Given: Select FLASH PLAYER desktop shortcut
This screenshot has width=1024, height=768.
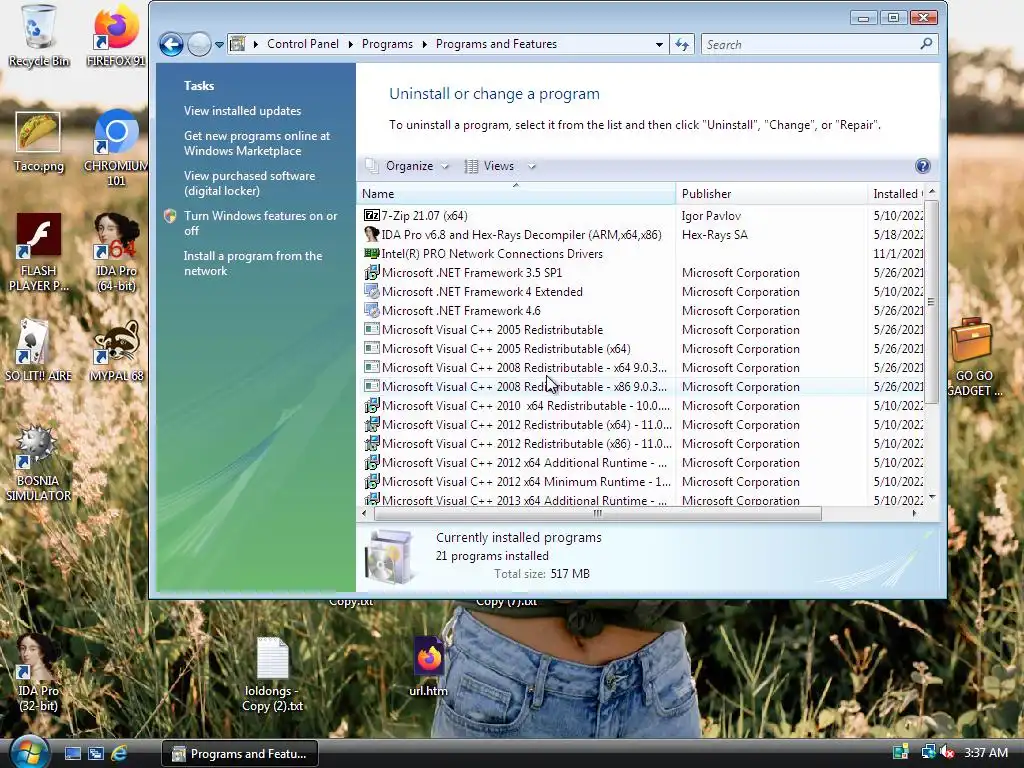Looking at the screenshot, I should click(39, 252).
